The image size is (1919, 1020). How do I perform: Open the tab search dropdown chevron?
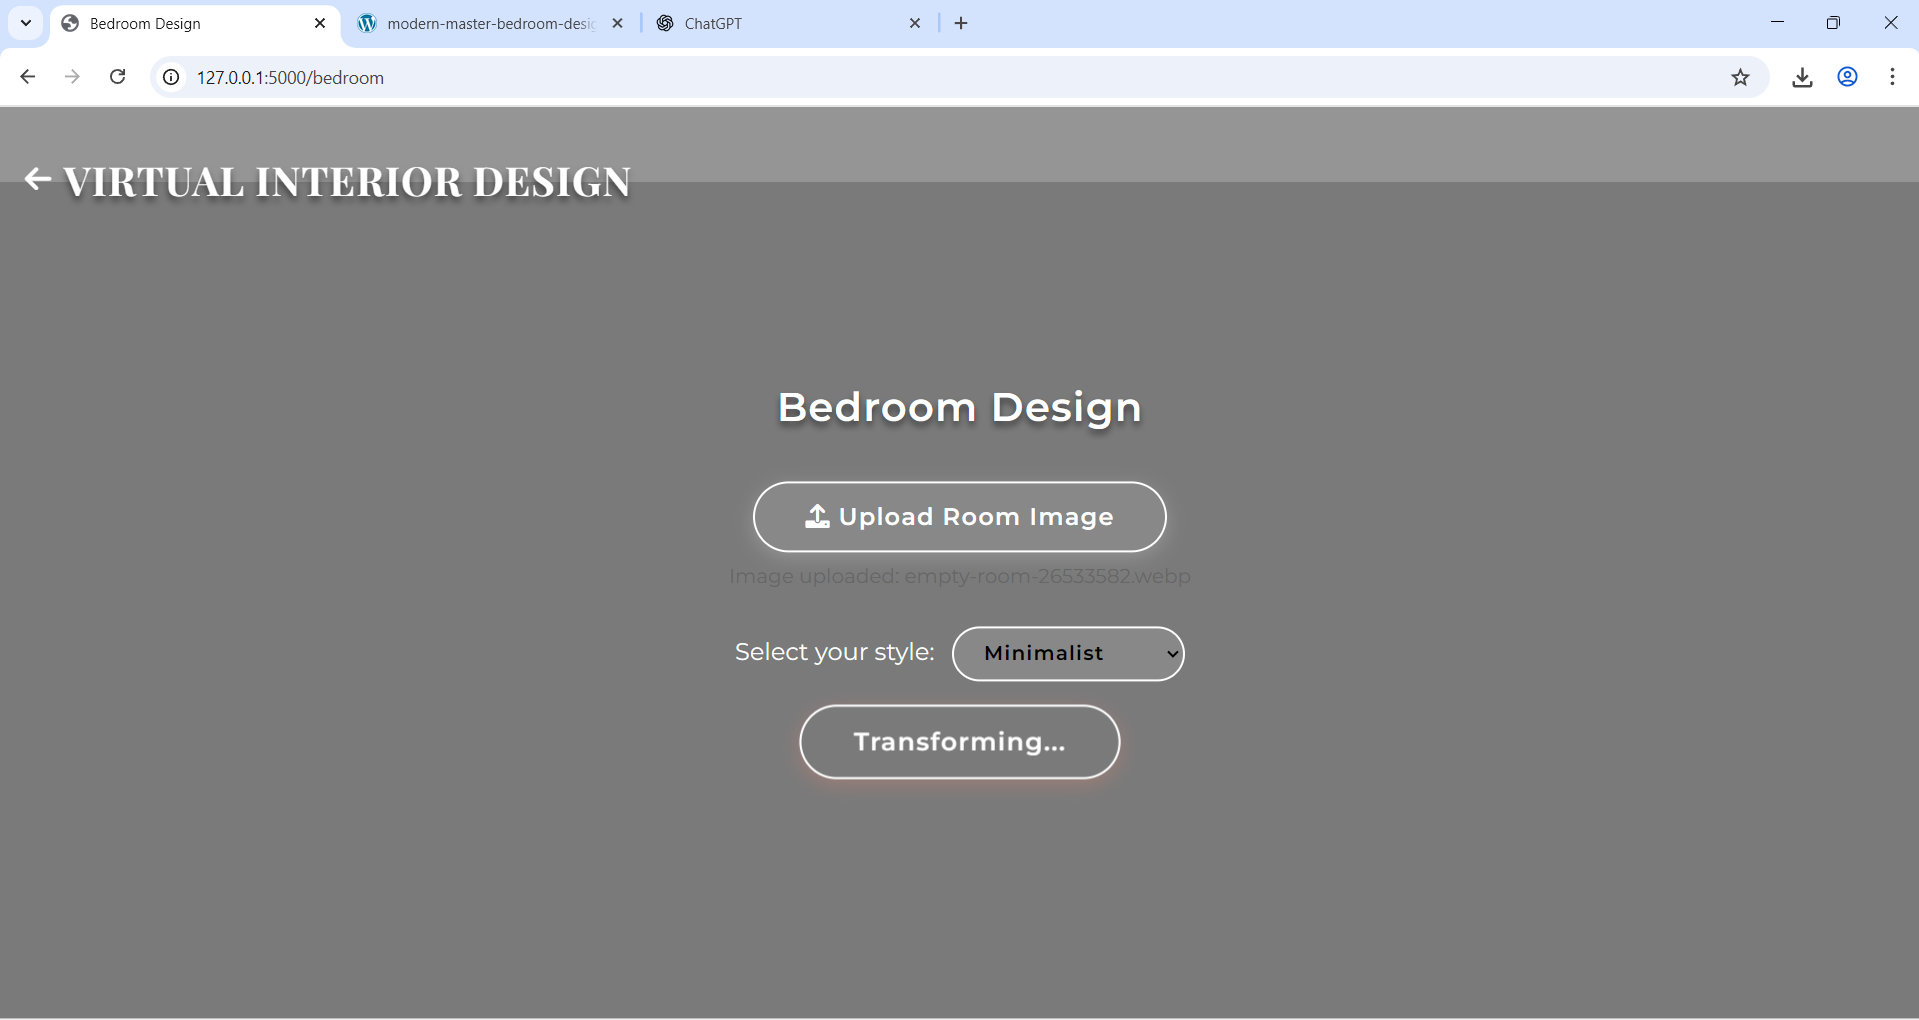pos(26,23)
